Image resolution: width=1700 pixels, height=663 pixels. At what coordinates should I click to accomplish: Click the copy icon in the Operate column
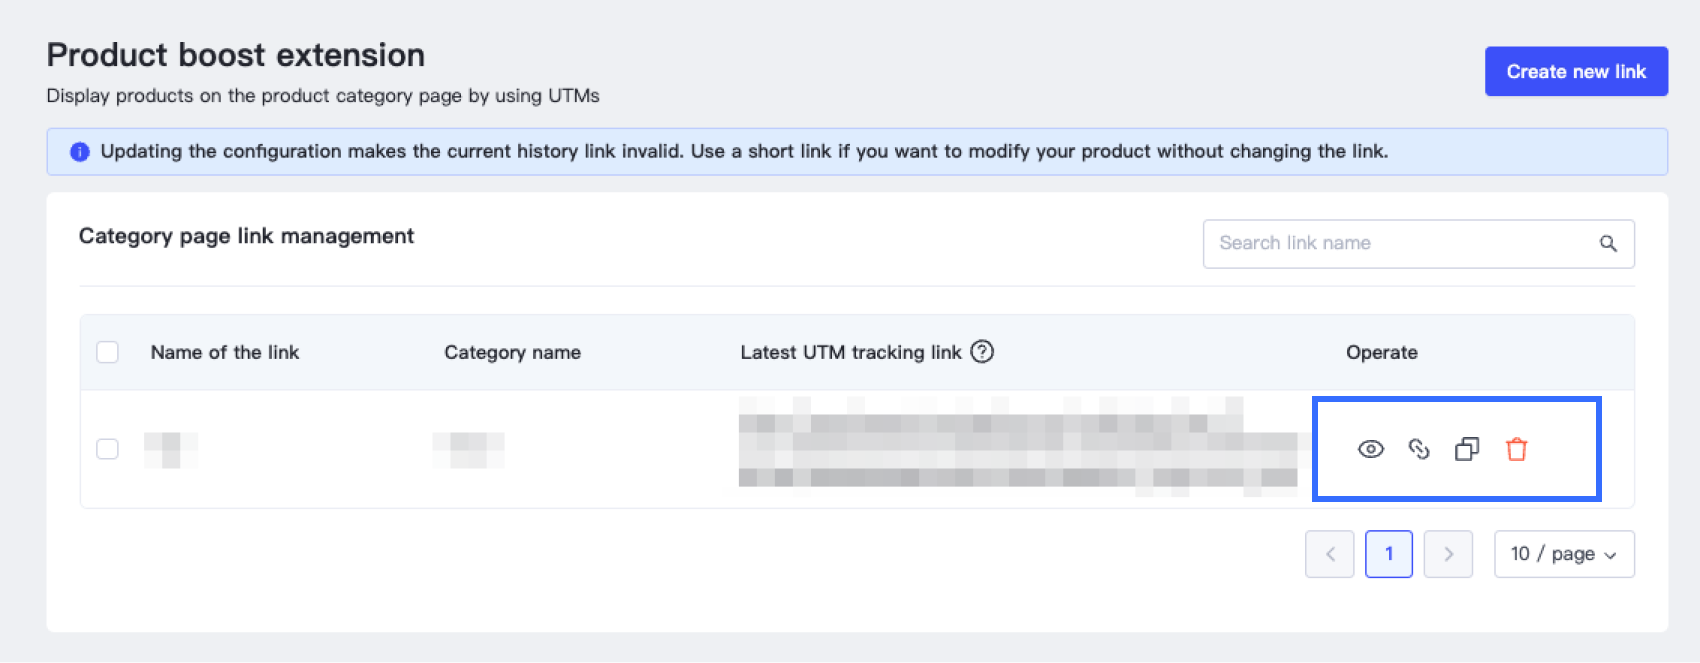[1467, 450]
